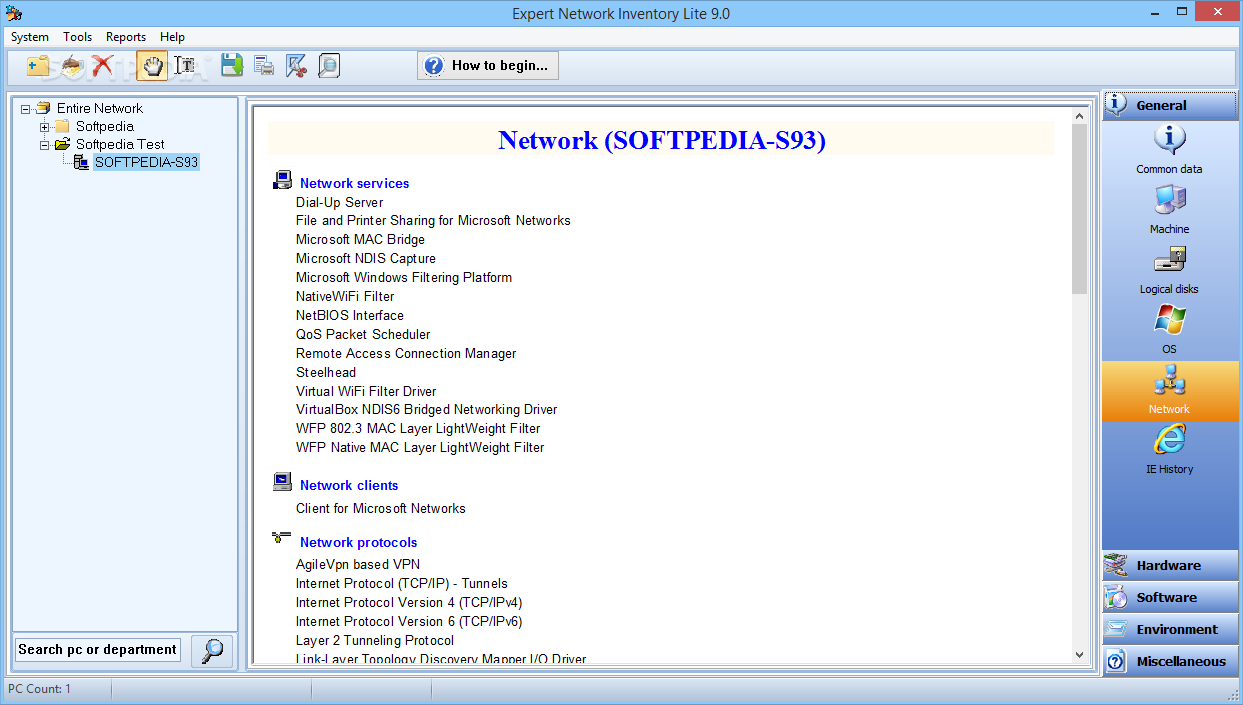The image size is (1243, 705).
Task: Click the Network services heading
Action: click(354, 183)
